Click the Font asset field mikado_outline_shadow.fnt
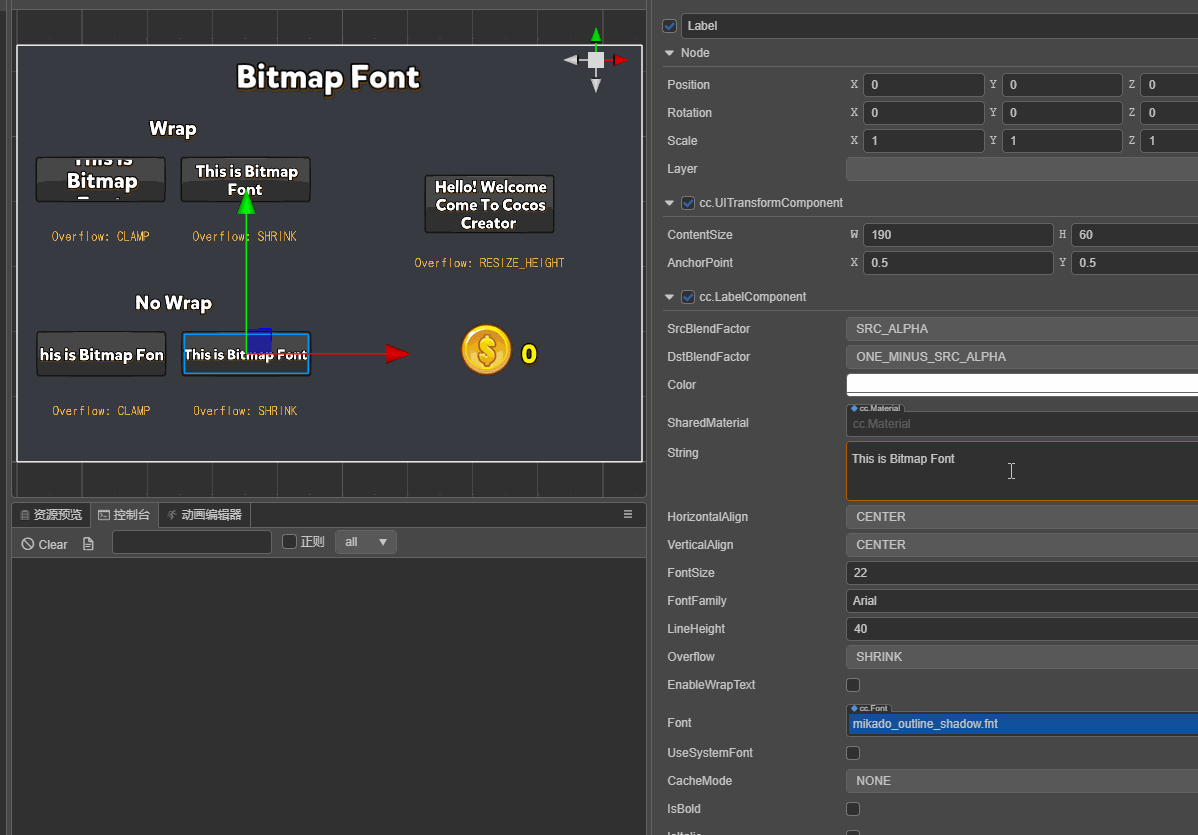Image resolution: width=1198 pixels, height=835 pixels. coord(1022,723)
